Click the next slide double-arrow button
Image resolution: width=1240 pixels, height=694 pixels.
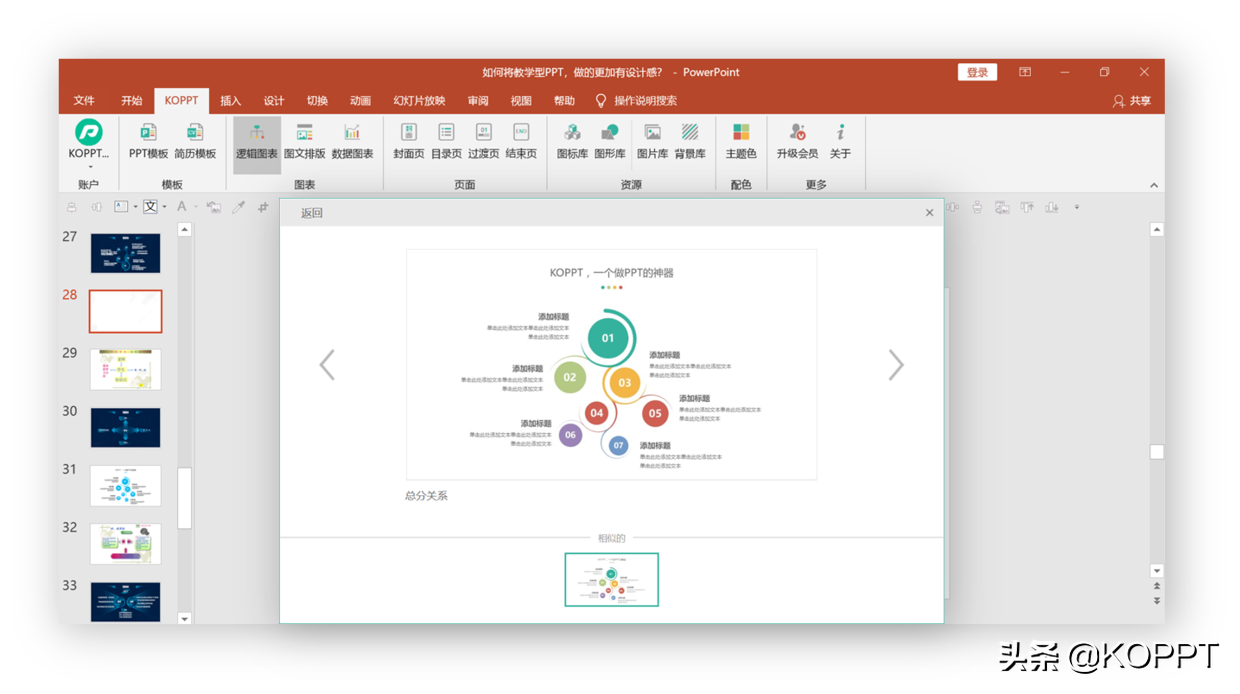coord(1157,601)
